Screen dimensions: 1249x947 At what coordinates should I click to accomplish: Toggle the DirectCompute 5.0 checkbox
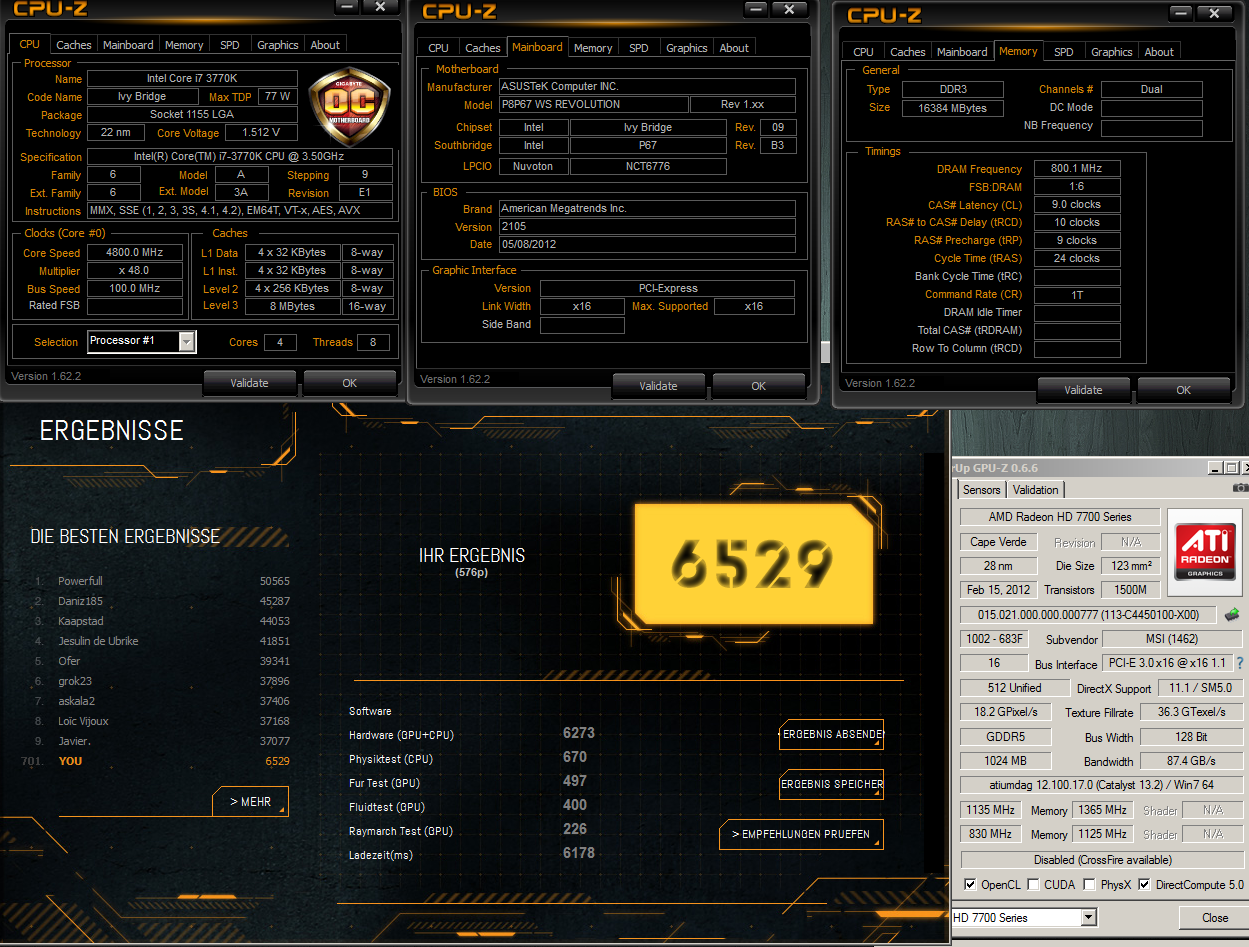tap(1144, 885)
